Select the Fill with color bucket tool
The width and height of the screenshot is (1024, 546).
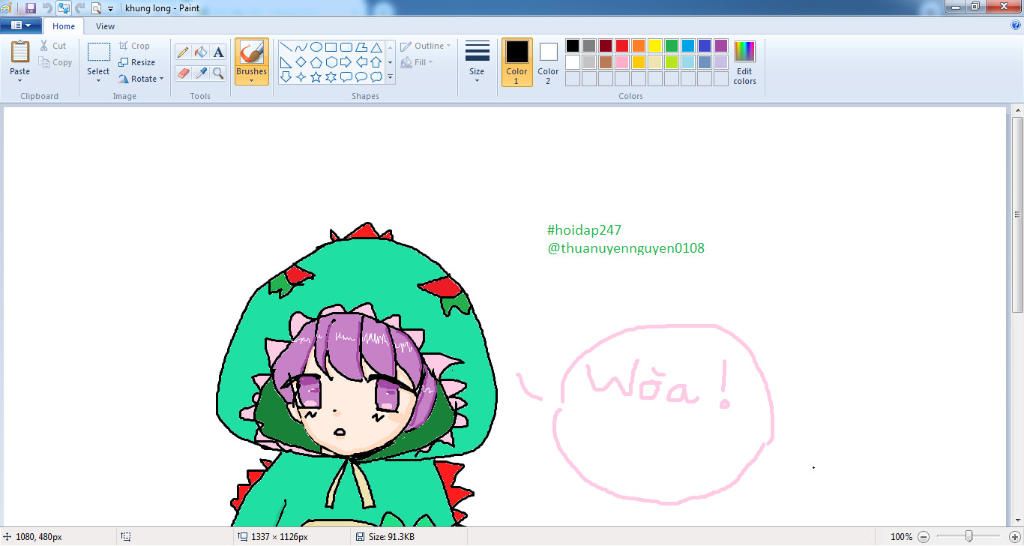point(201,52)
